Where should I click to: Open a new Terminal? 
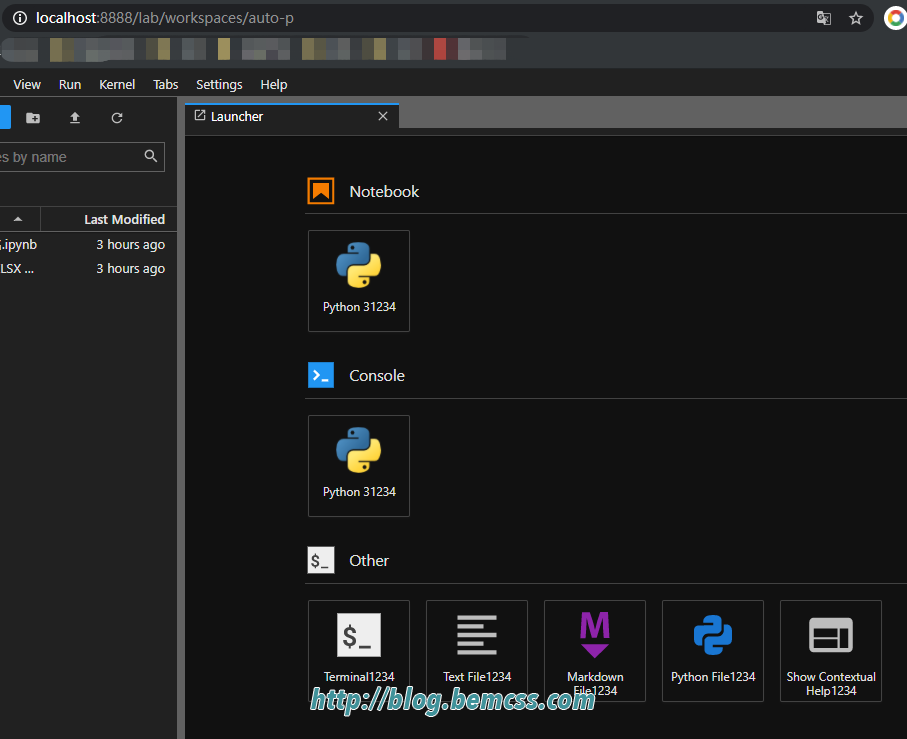point(359,651)
